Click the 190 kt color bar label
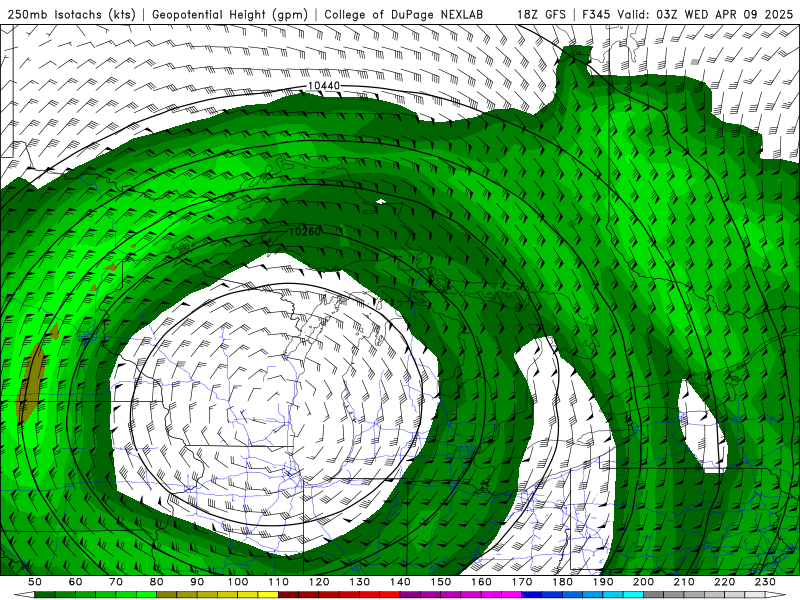 pos(603,582)
